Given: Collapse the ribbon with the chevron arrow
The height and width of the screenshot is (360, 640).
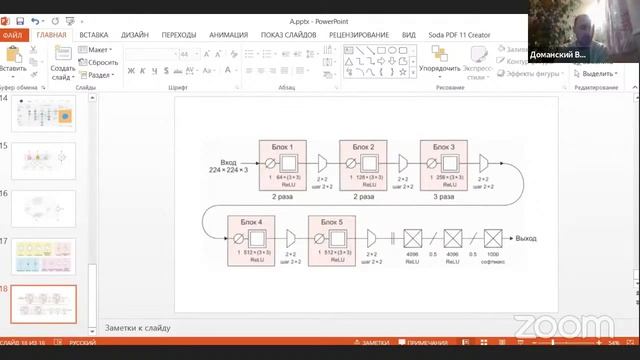Looking at the screenshot, I should coord(635,87).
